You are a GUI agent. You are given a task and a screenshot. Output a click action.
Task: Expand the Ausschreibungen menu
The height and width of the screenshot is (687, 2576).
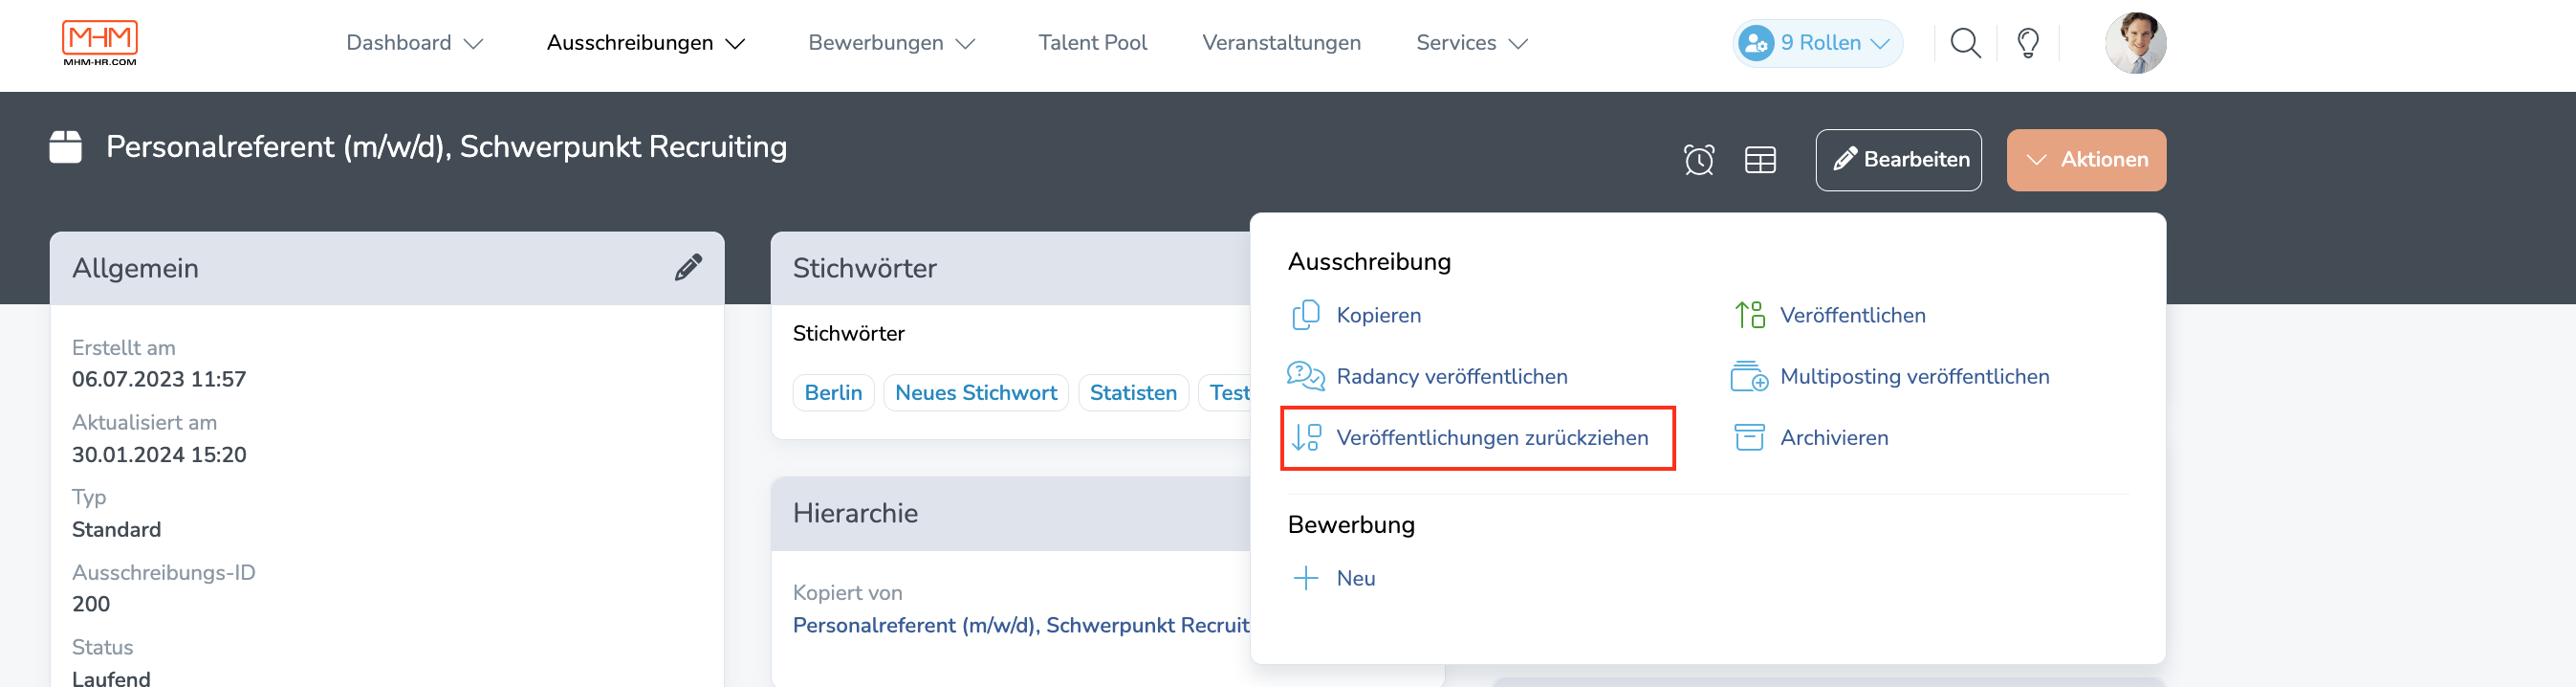(x=645, y=43)
